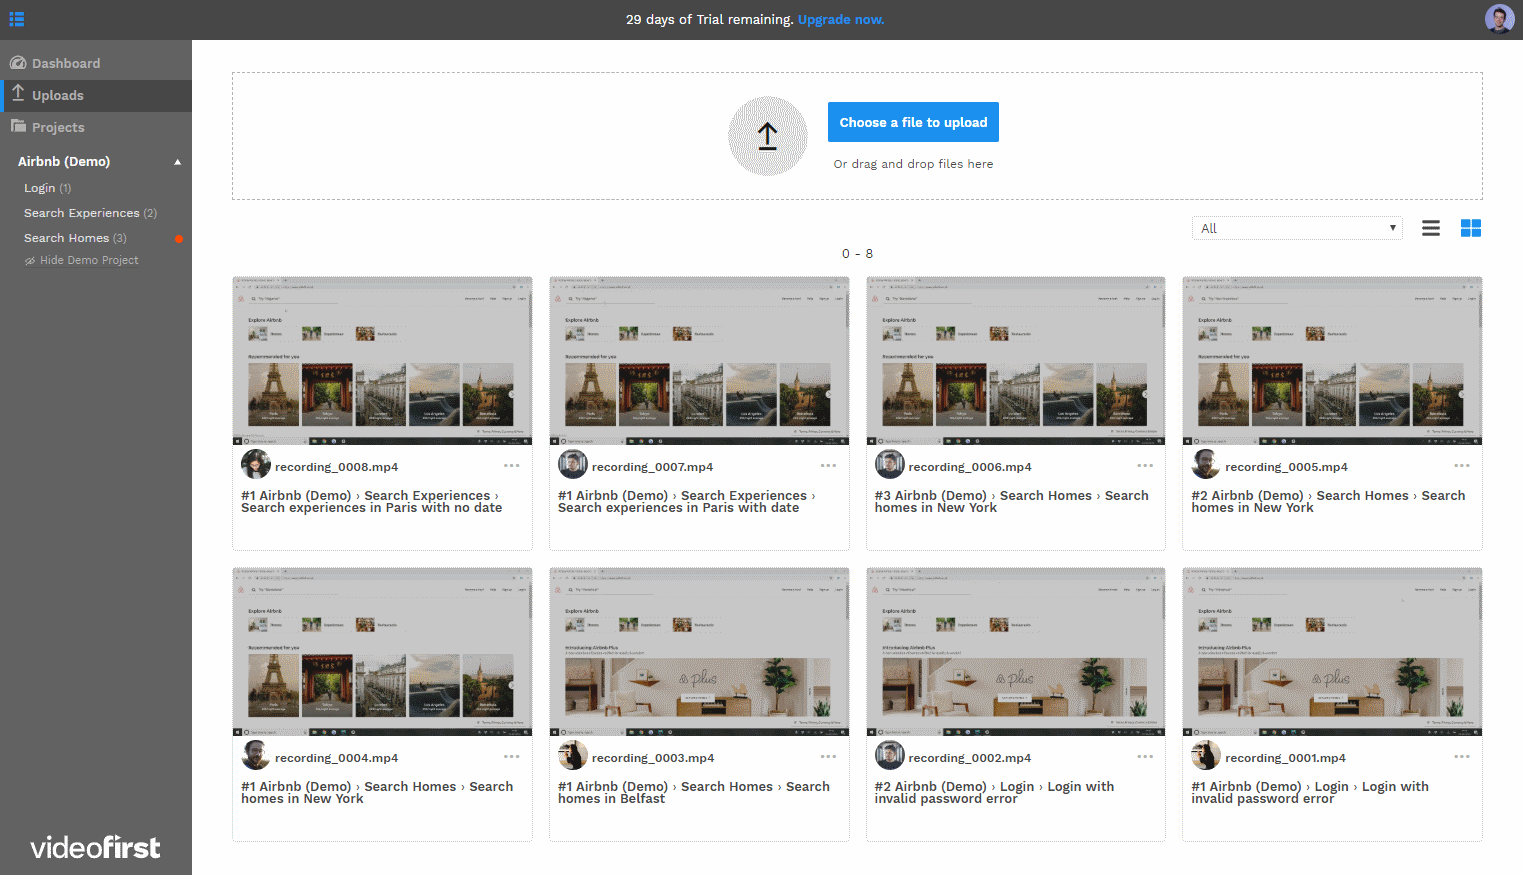The width and height of the screenshot is (1523, 875).
Task: Click uploader avatar on recording_0006.mp4
Action: coord(890,464)
